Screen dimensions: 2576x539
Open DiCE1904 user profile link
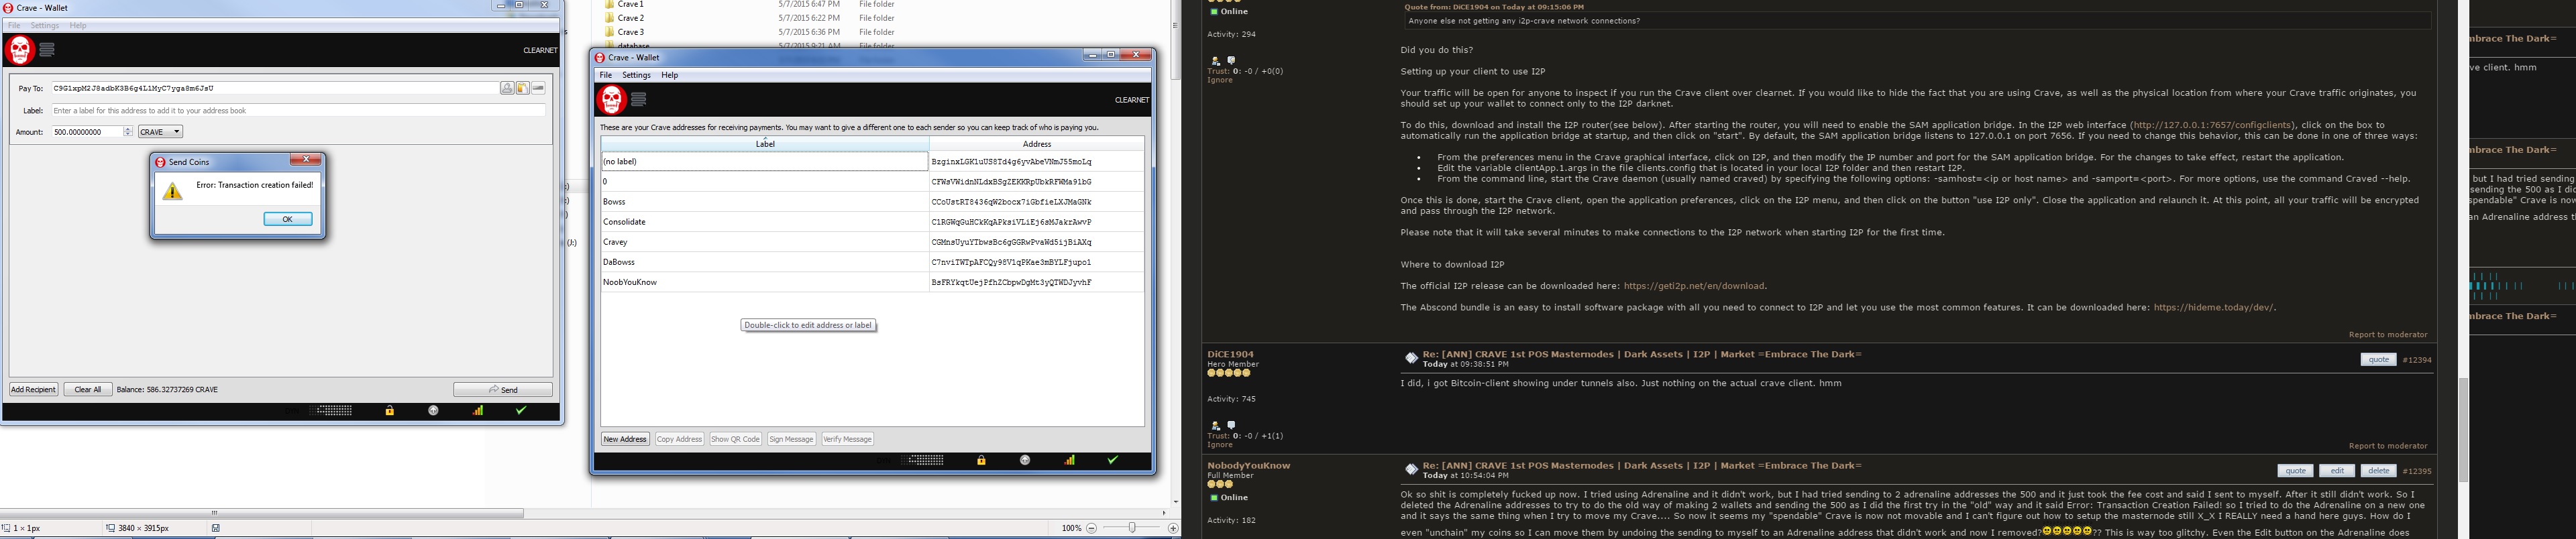tap(1230, 354)
